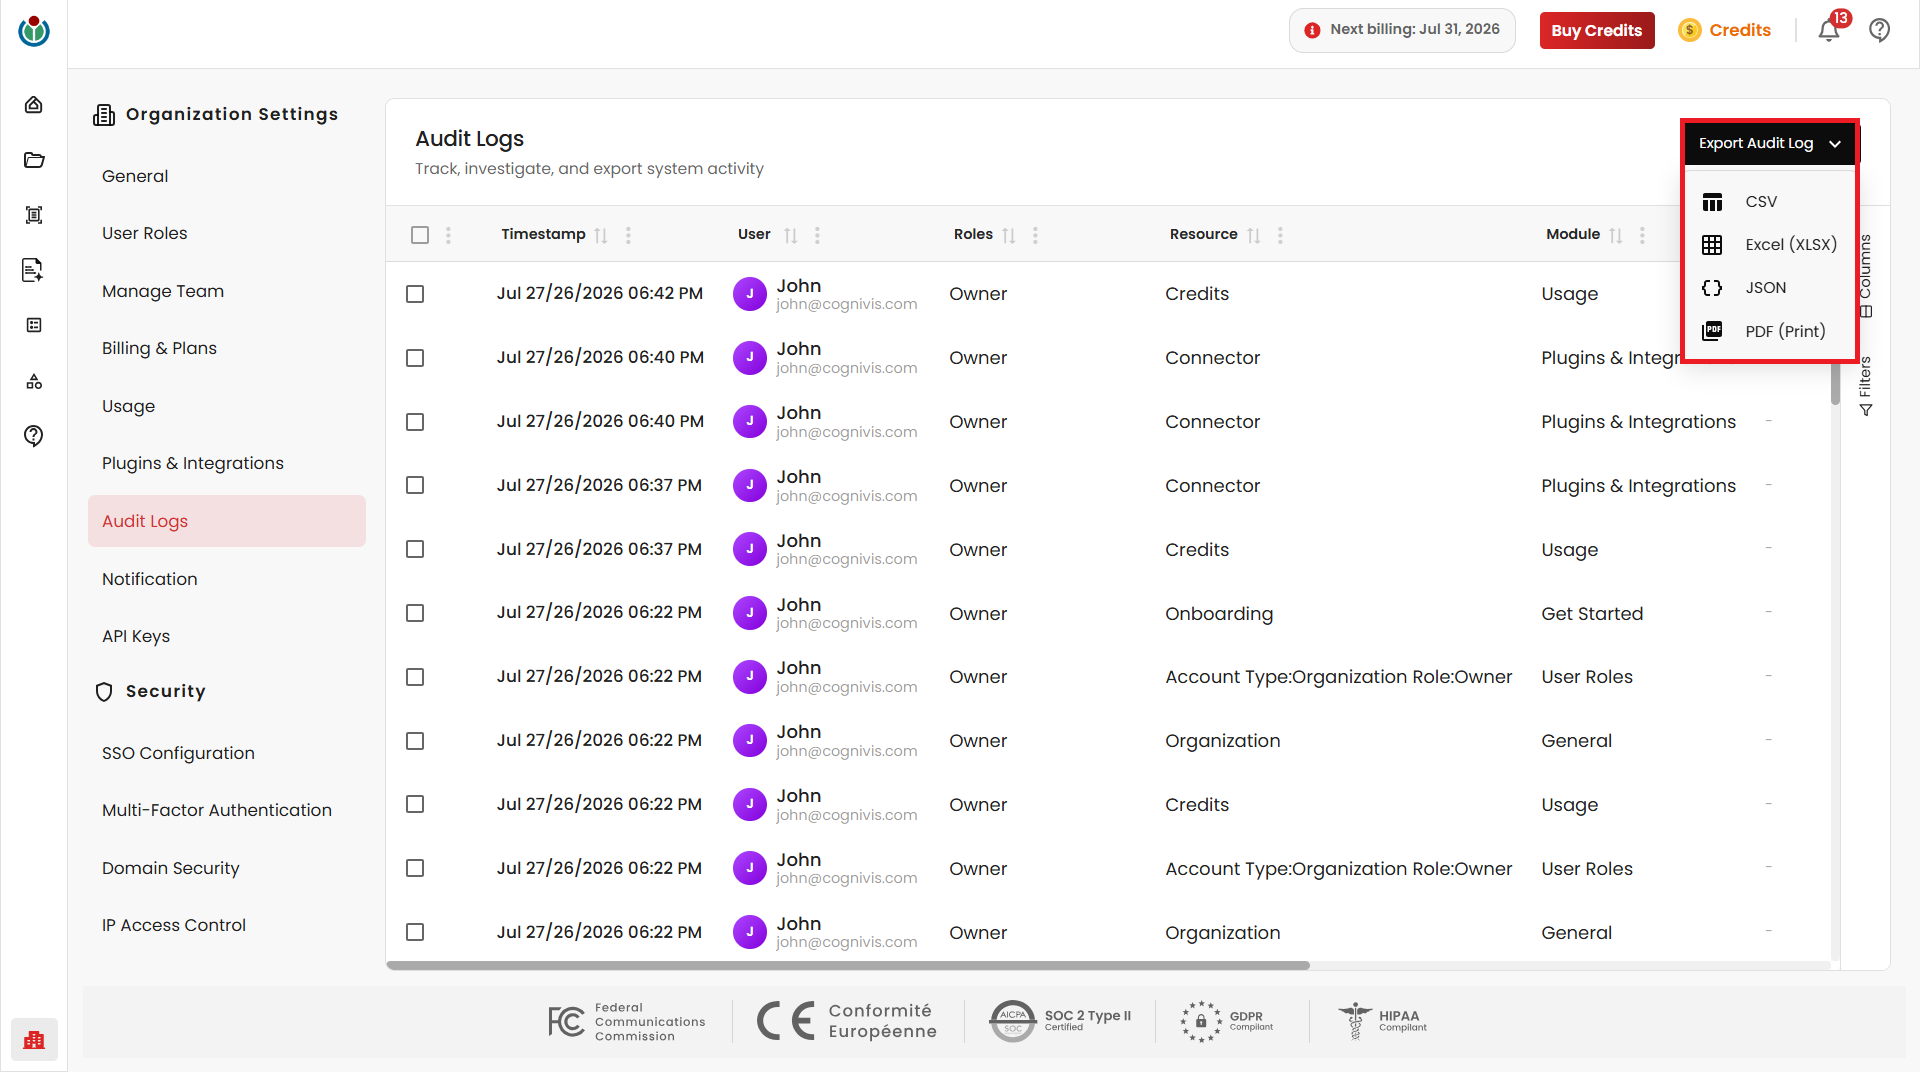Viewport: 1920px width, 1072px height.
Task: Open Notification settings
Action: point(150,579)
